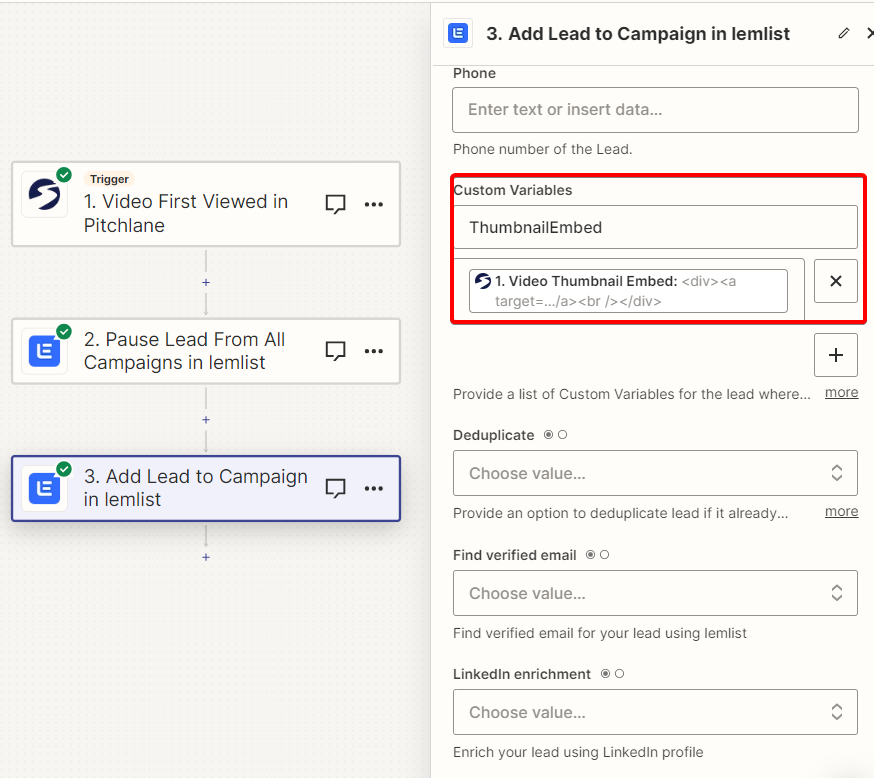Click 'Phone number of the Lead.' text
Viewport: 874px width, 778px height.
(x=542, y=149)
